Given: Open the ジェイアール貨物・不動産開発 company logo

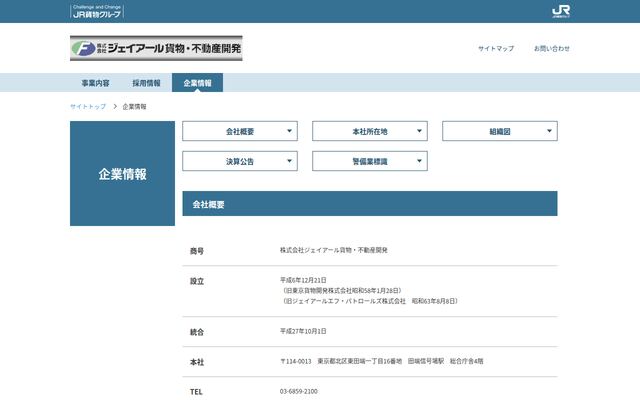Looking at the screenshot, I should [156, 48].
